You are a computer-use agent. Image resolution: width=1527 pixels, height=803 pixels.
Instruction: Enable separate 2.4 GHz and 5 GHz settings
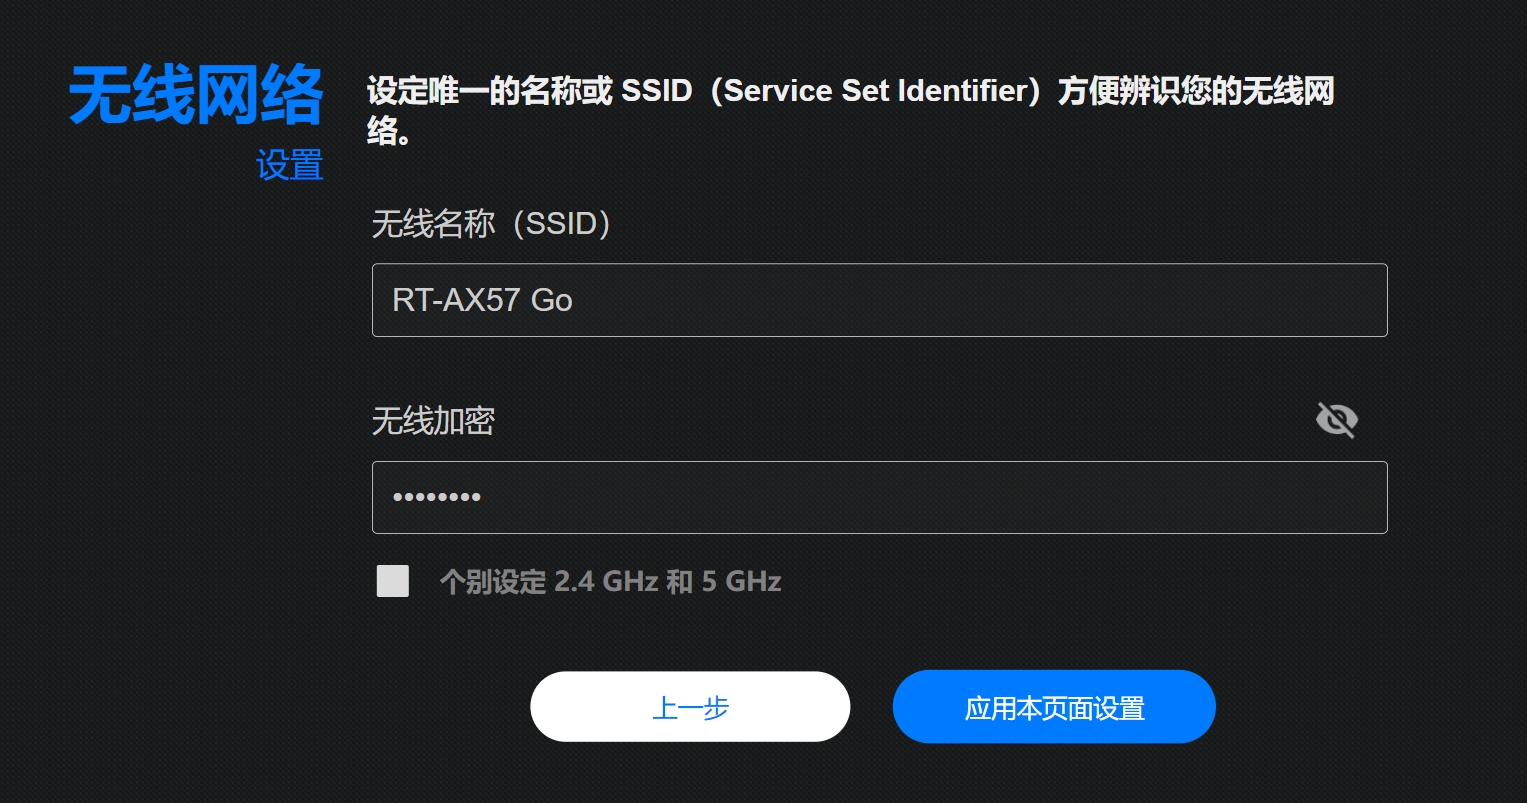coord(393,581)
